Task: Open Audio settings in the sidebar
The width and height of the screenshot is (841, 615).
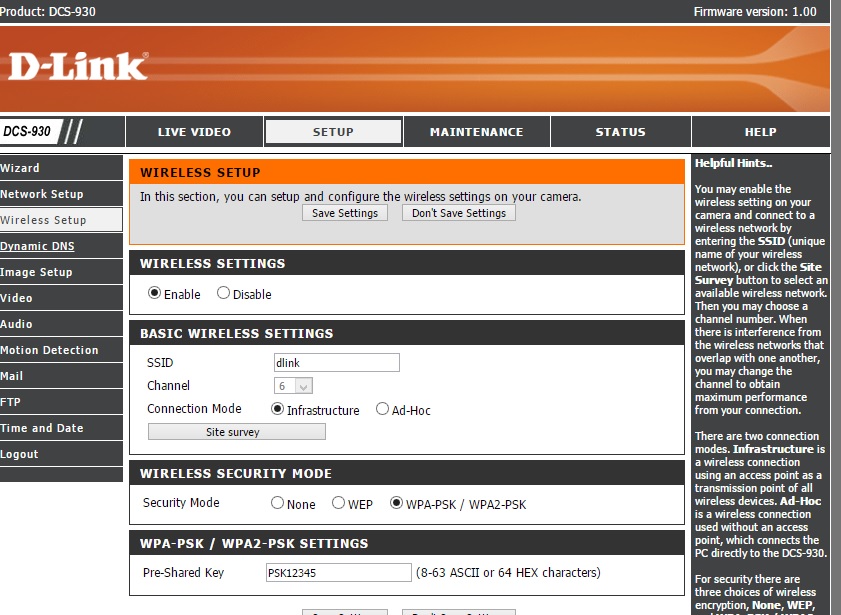Action: click(61, 324)
